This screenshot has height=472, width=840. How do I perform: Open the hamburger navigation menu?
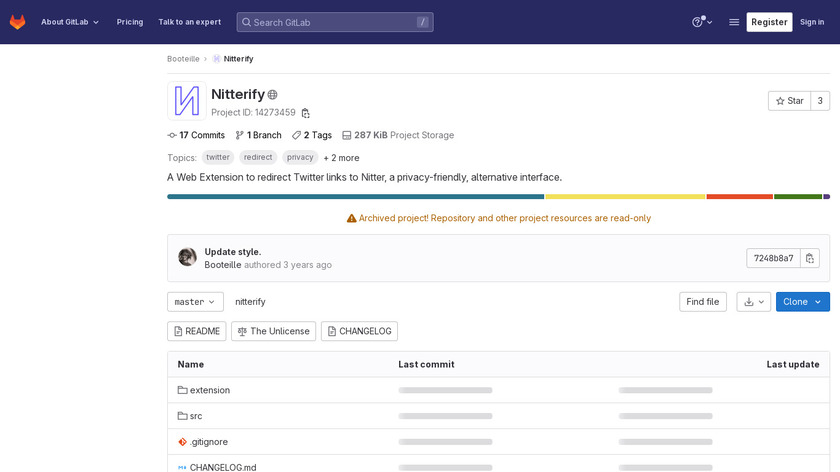point(734,22)
